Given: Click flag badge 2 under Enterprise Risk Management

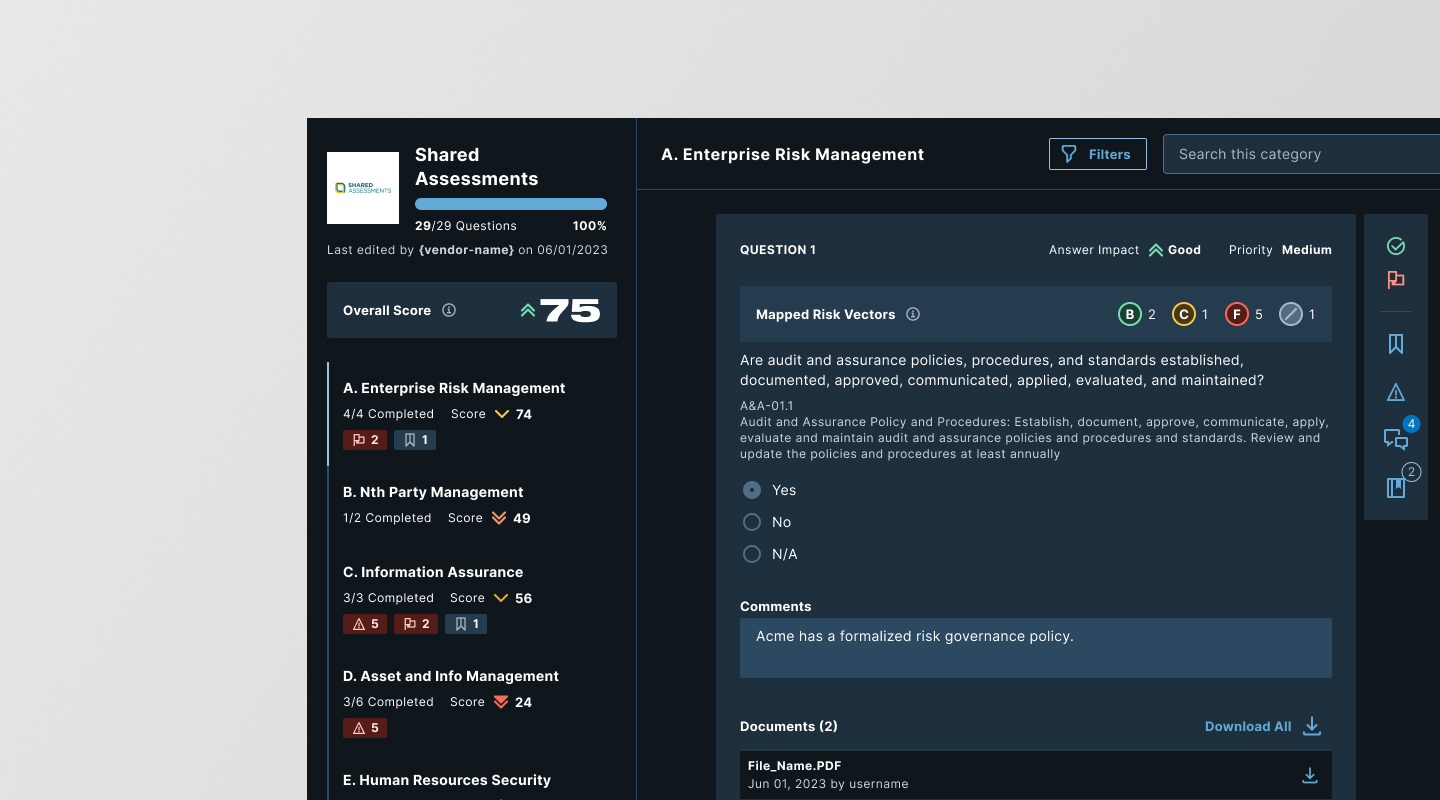Looking at the screenshot, I should [x=365, y=440].
